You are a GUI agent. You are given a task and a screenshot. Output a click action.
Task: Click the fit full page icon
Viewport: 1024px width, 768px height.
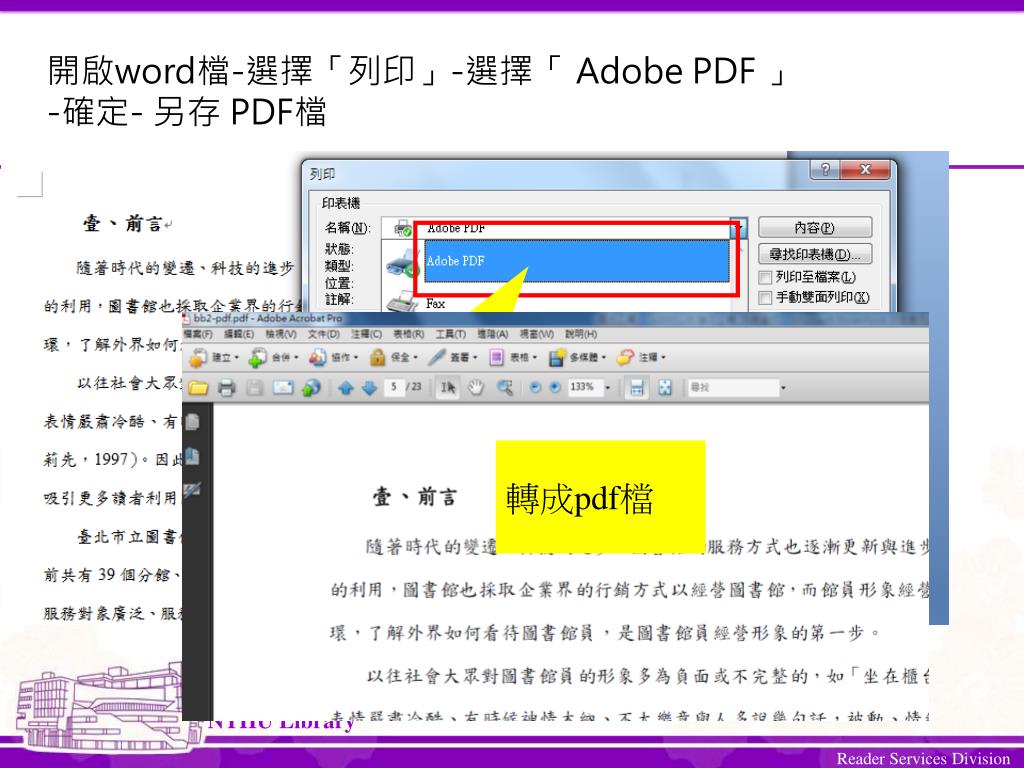point(665,387)
